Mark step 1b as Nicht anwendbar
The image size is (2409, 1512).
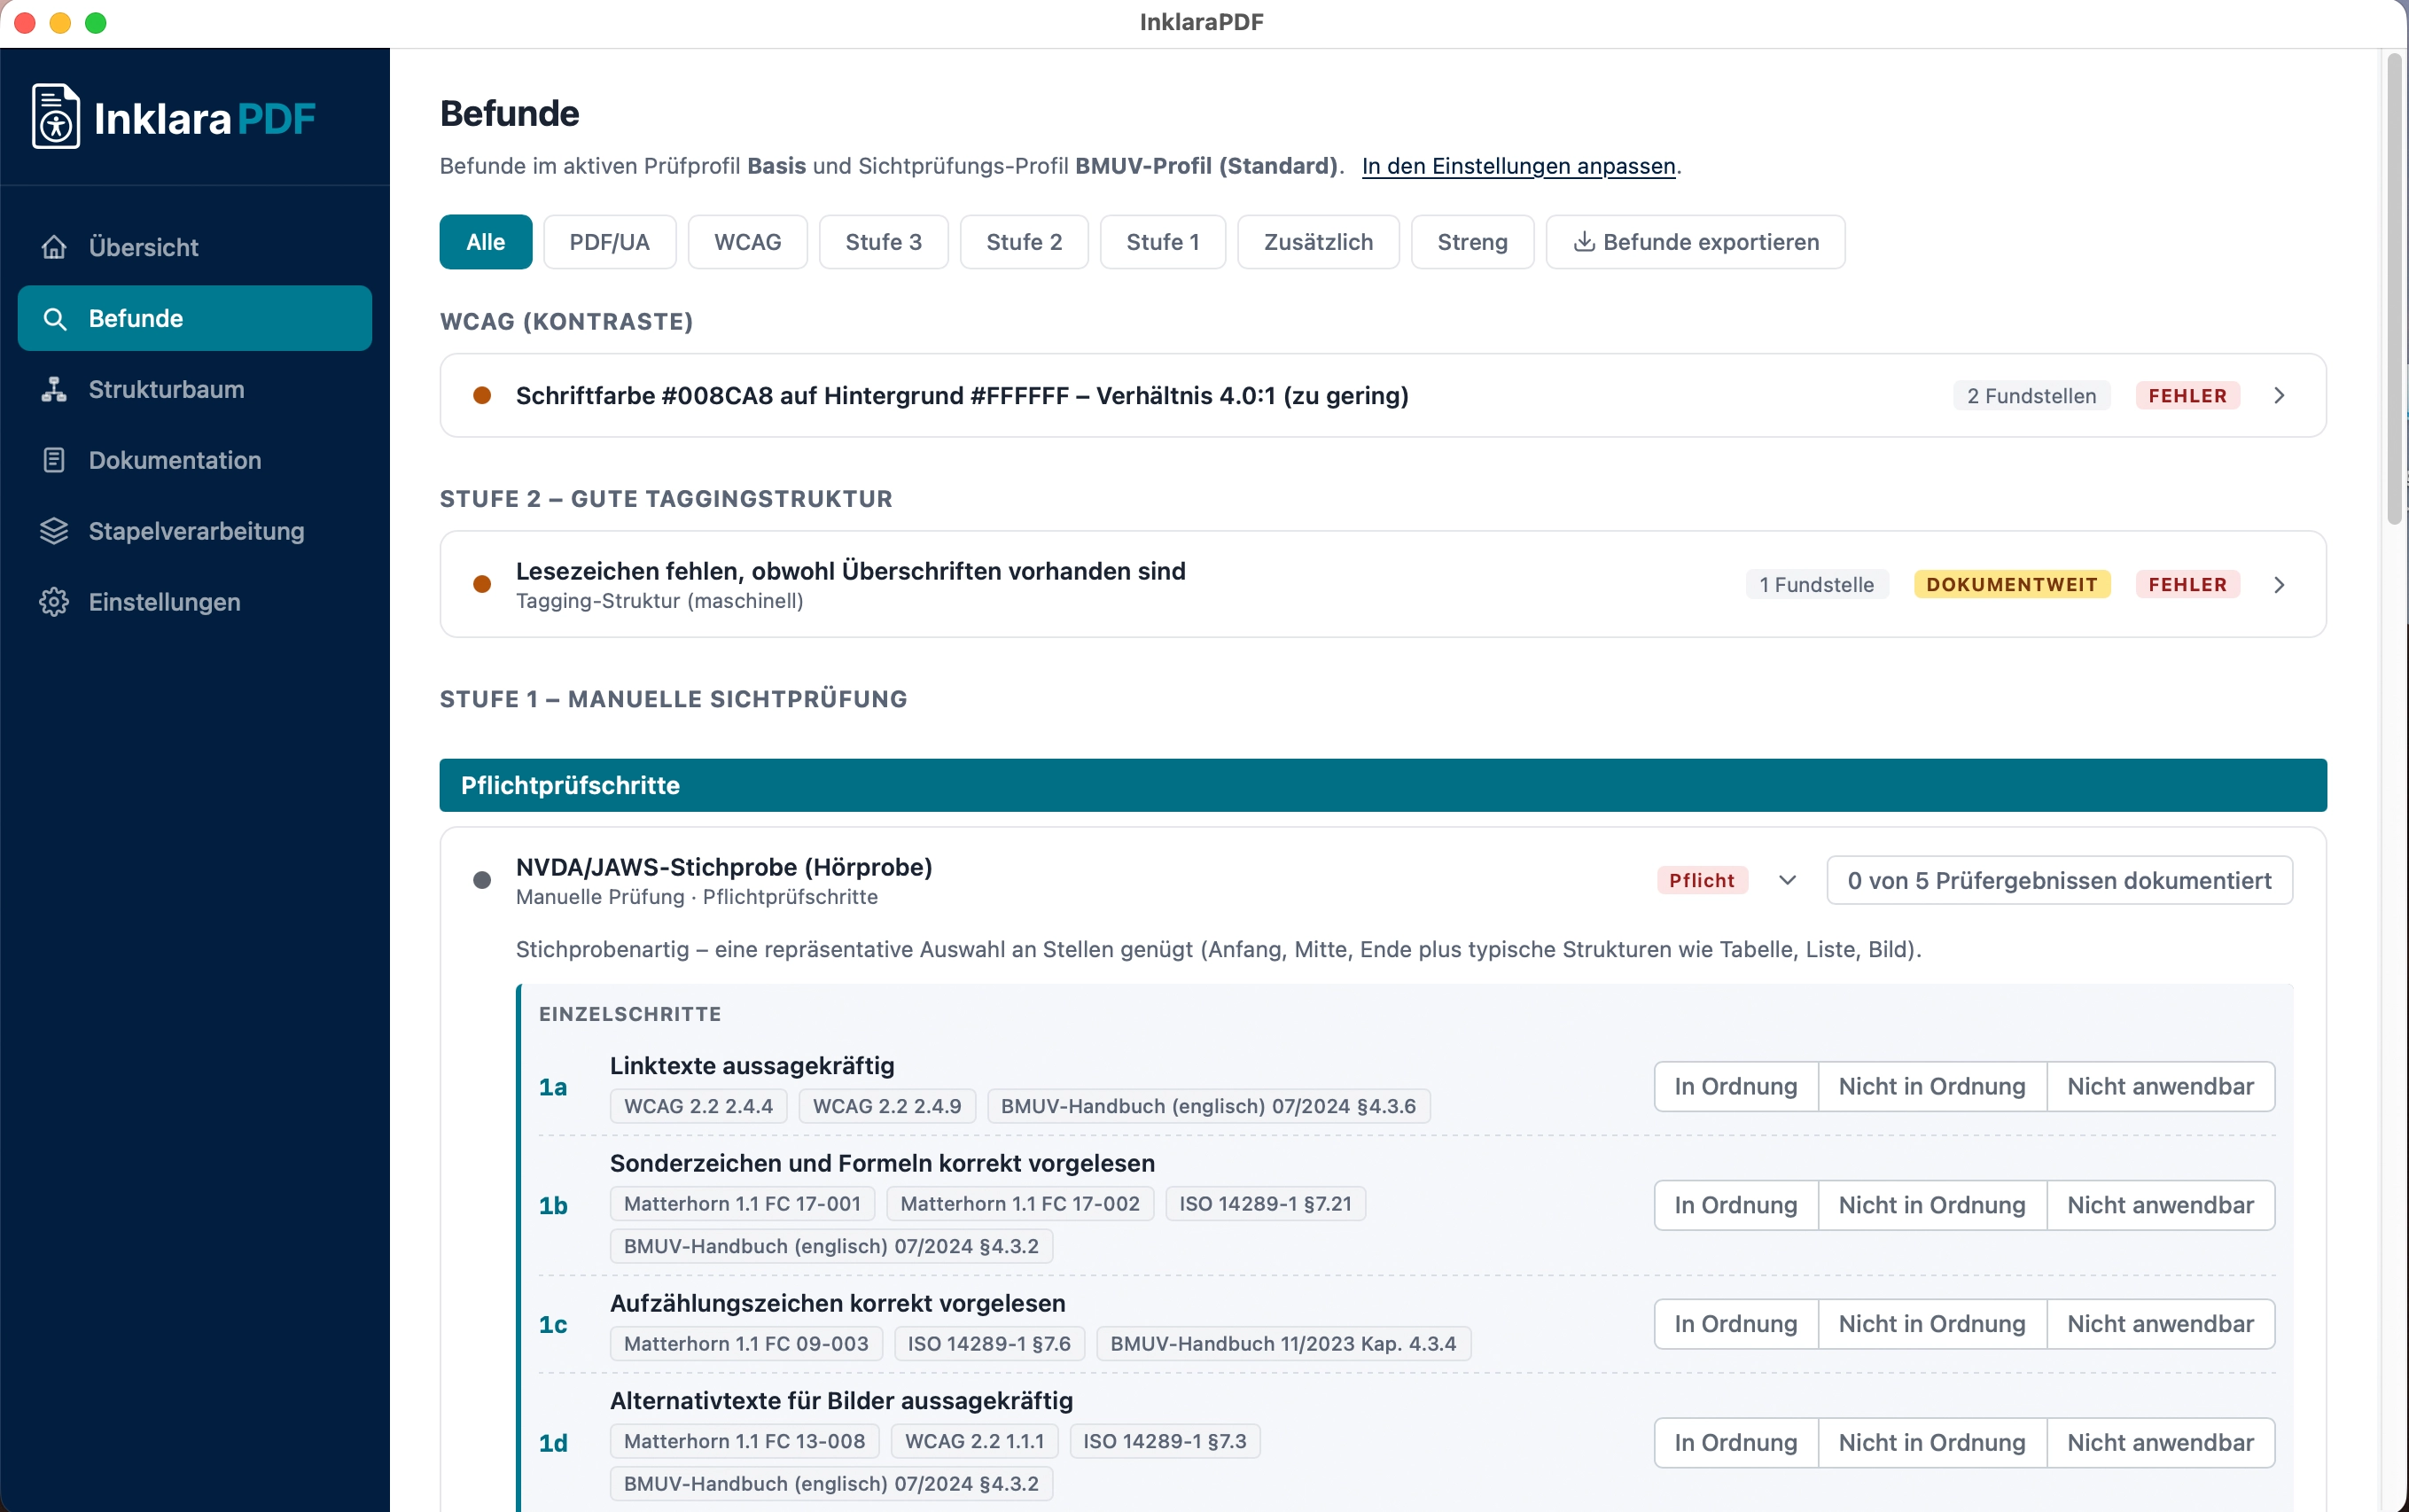pos(2161,1205)
